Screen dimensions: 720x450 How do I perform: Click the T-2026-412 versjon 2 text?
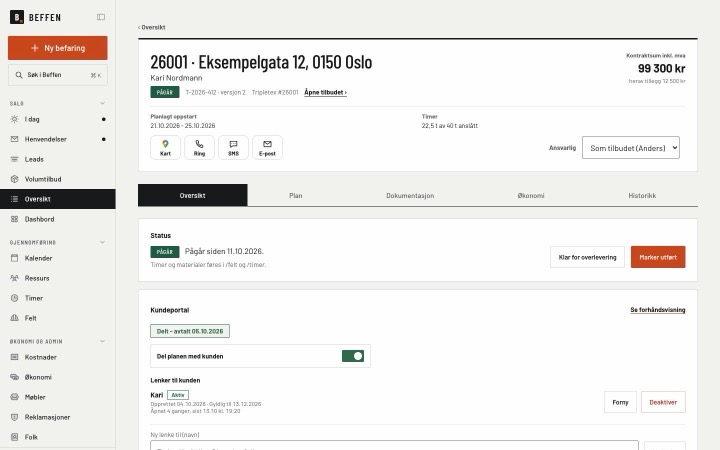tap(215, 92)
